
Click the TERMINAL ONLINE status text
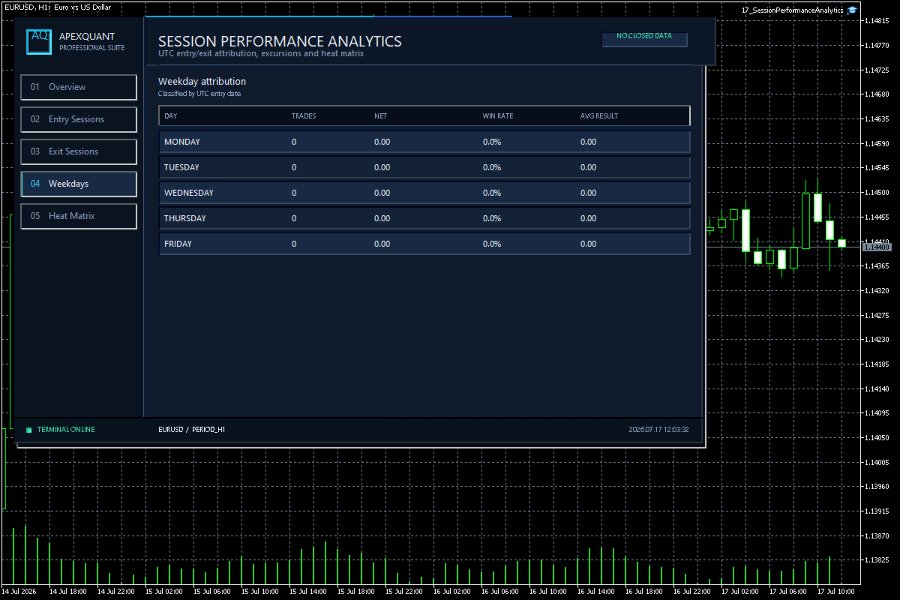(66, 429)
